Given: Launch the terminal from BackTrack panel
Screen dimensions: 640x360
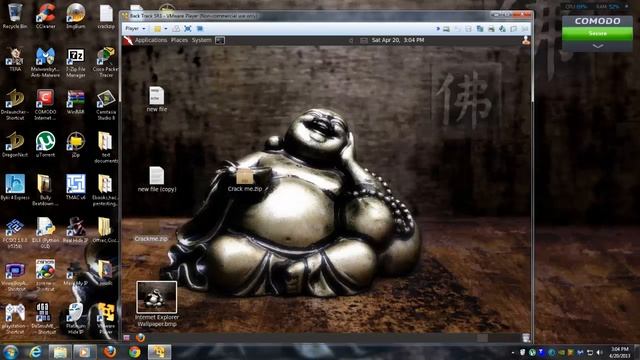Looking at the screenshot, I should 220,40.
